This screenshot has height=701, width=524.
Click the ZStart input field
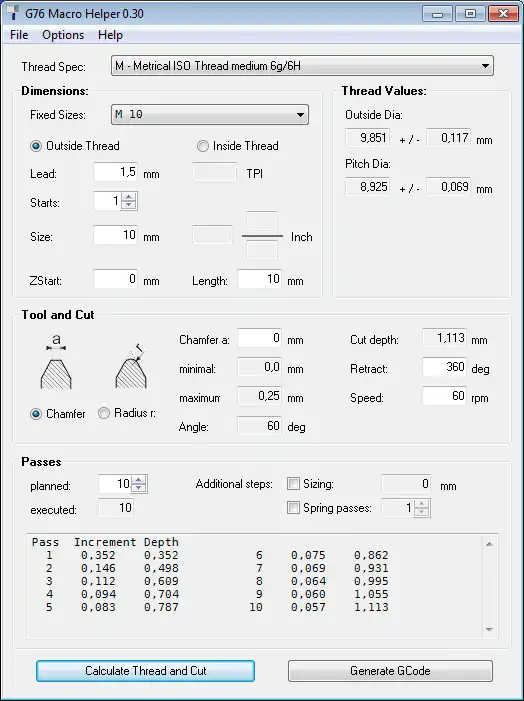(115, 279)
